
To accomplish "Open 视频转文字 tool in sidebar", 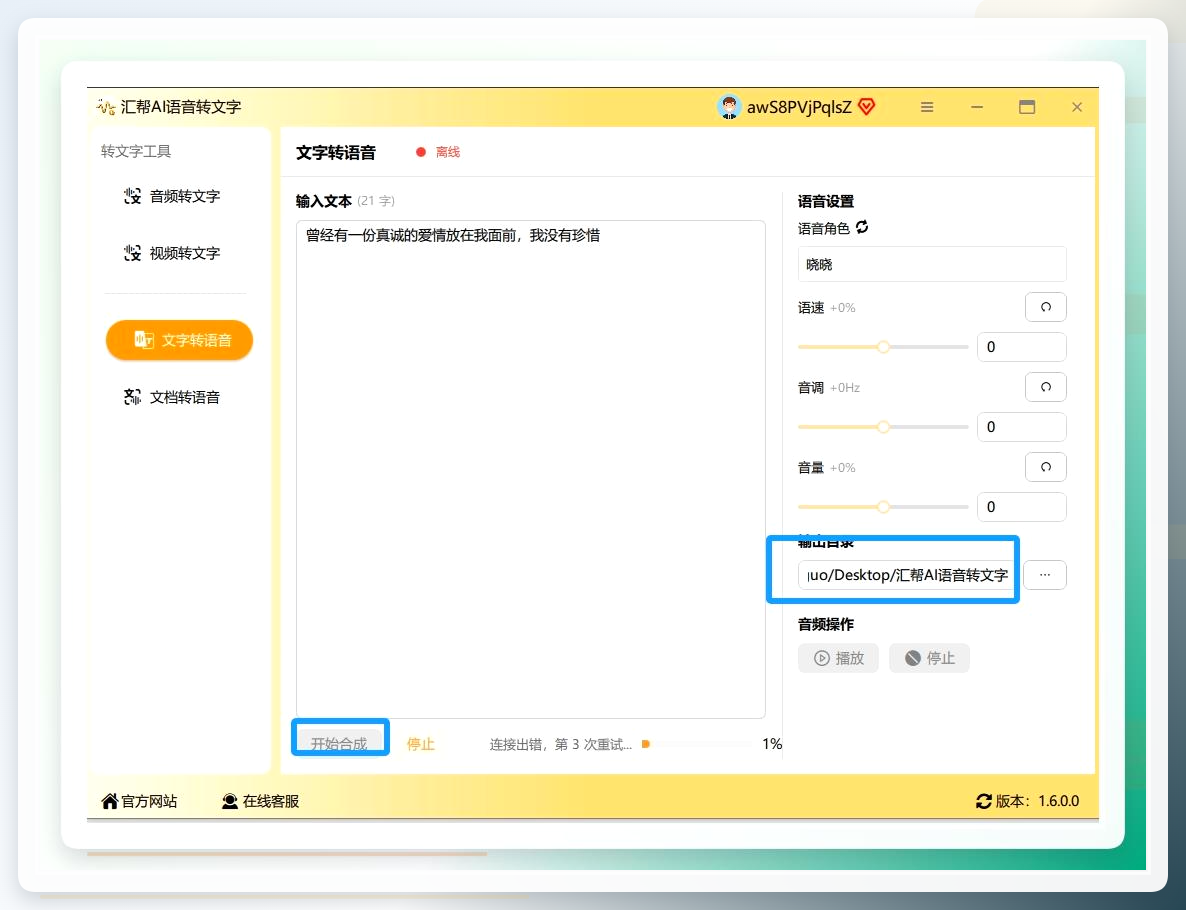I will point(172,253).
